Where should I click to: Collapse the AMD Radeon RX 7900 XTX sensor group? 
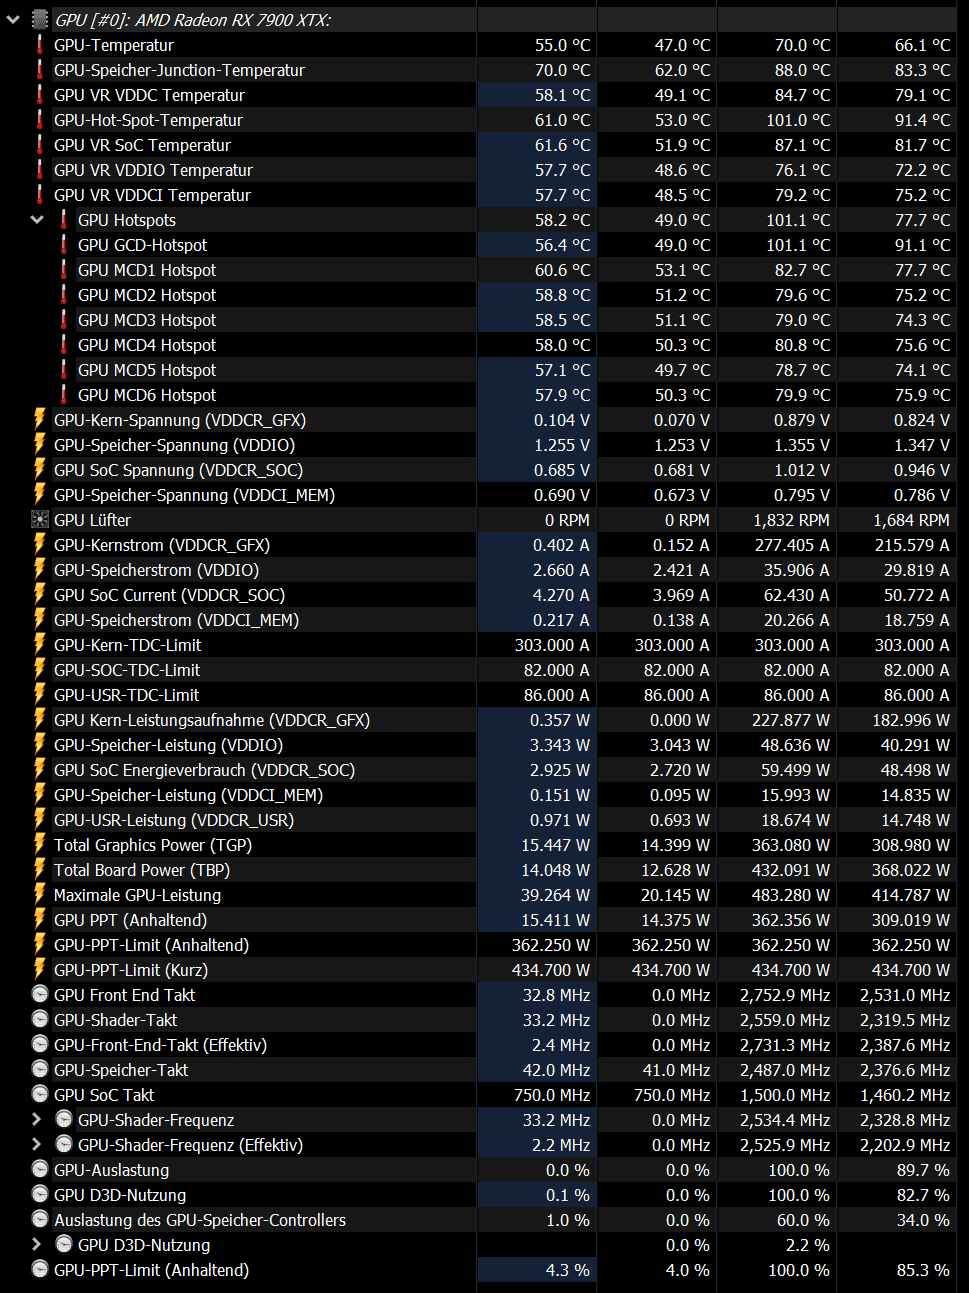tap(13, 19)
